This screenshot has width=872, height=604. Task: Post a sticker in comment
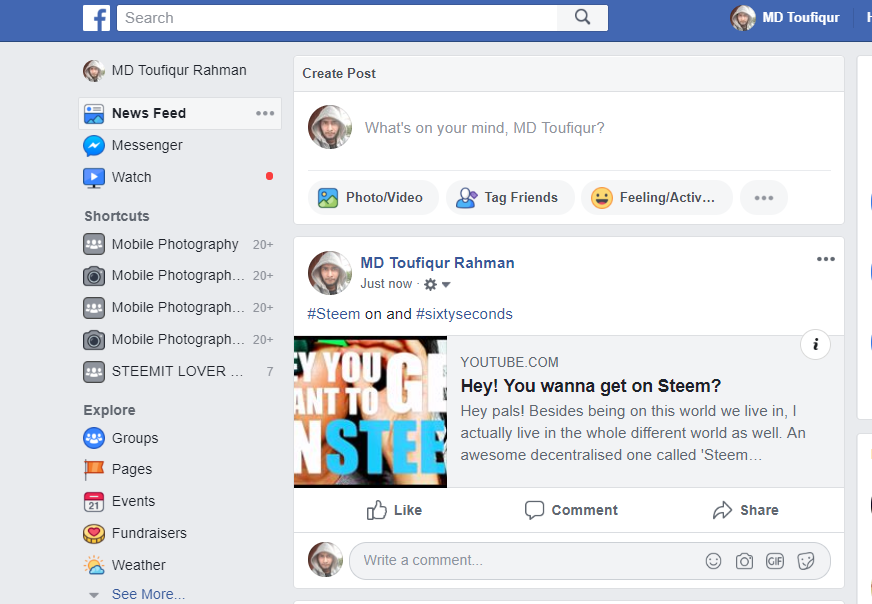coord(806,561)
